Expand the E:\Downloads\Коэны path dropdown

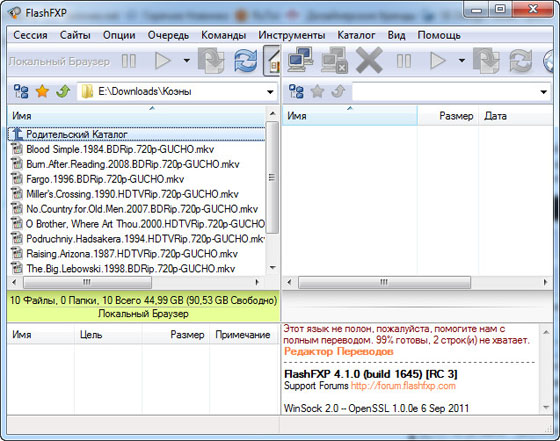click(x=270, y=92)
